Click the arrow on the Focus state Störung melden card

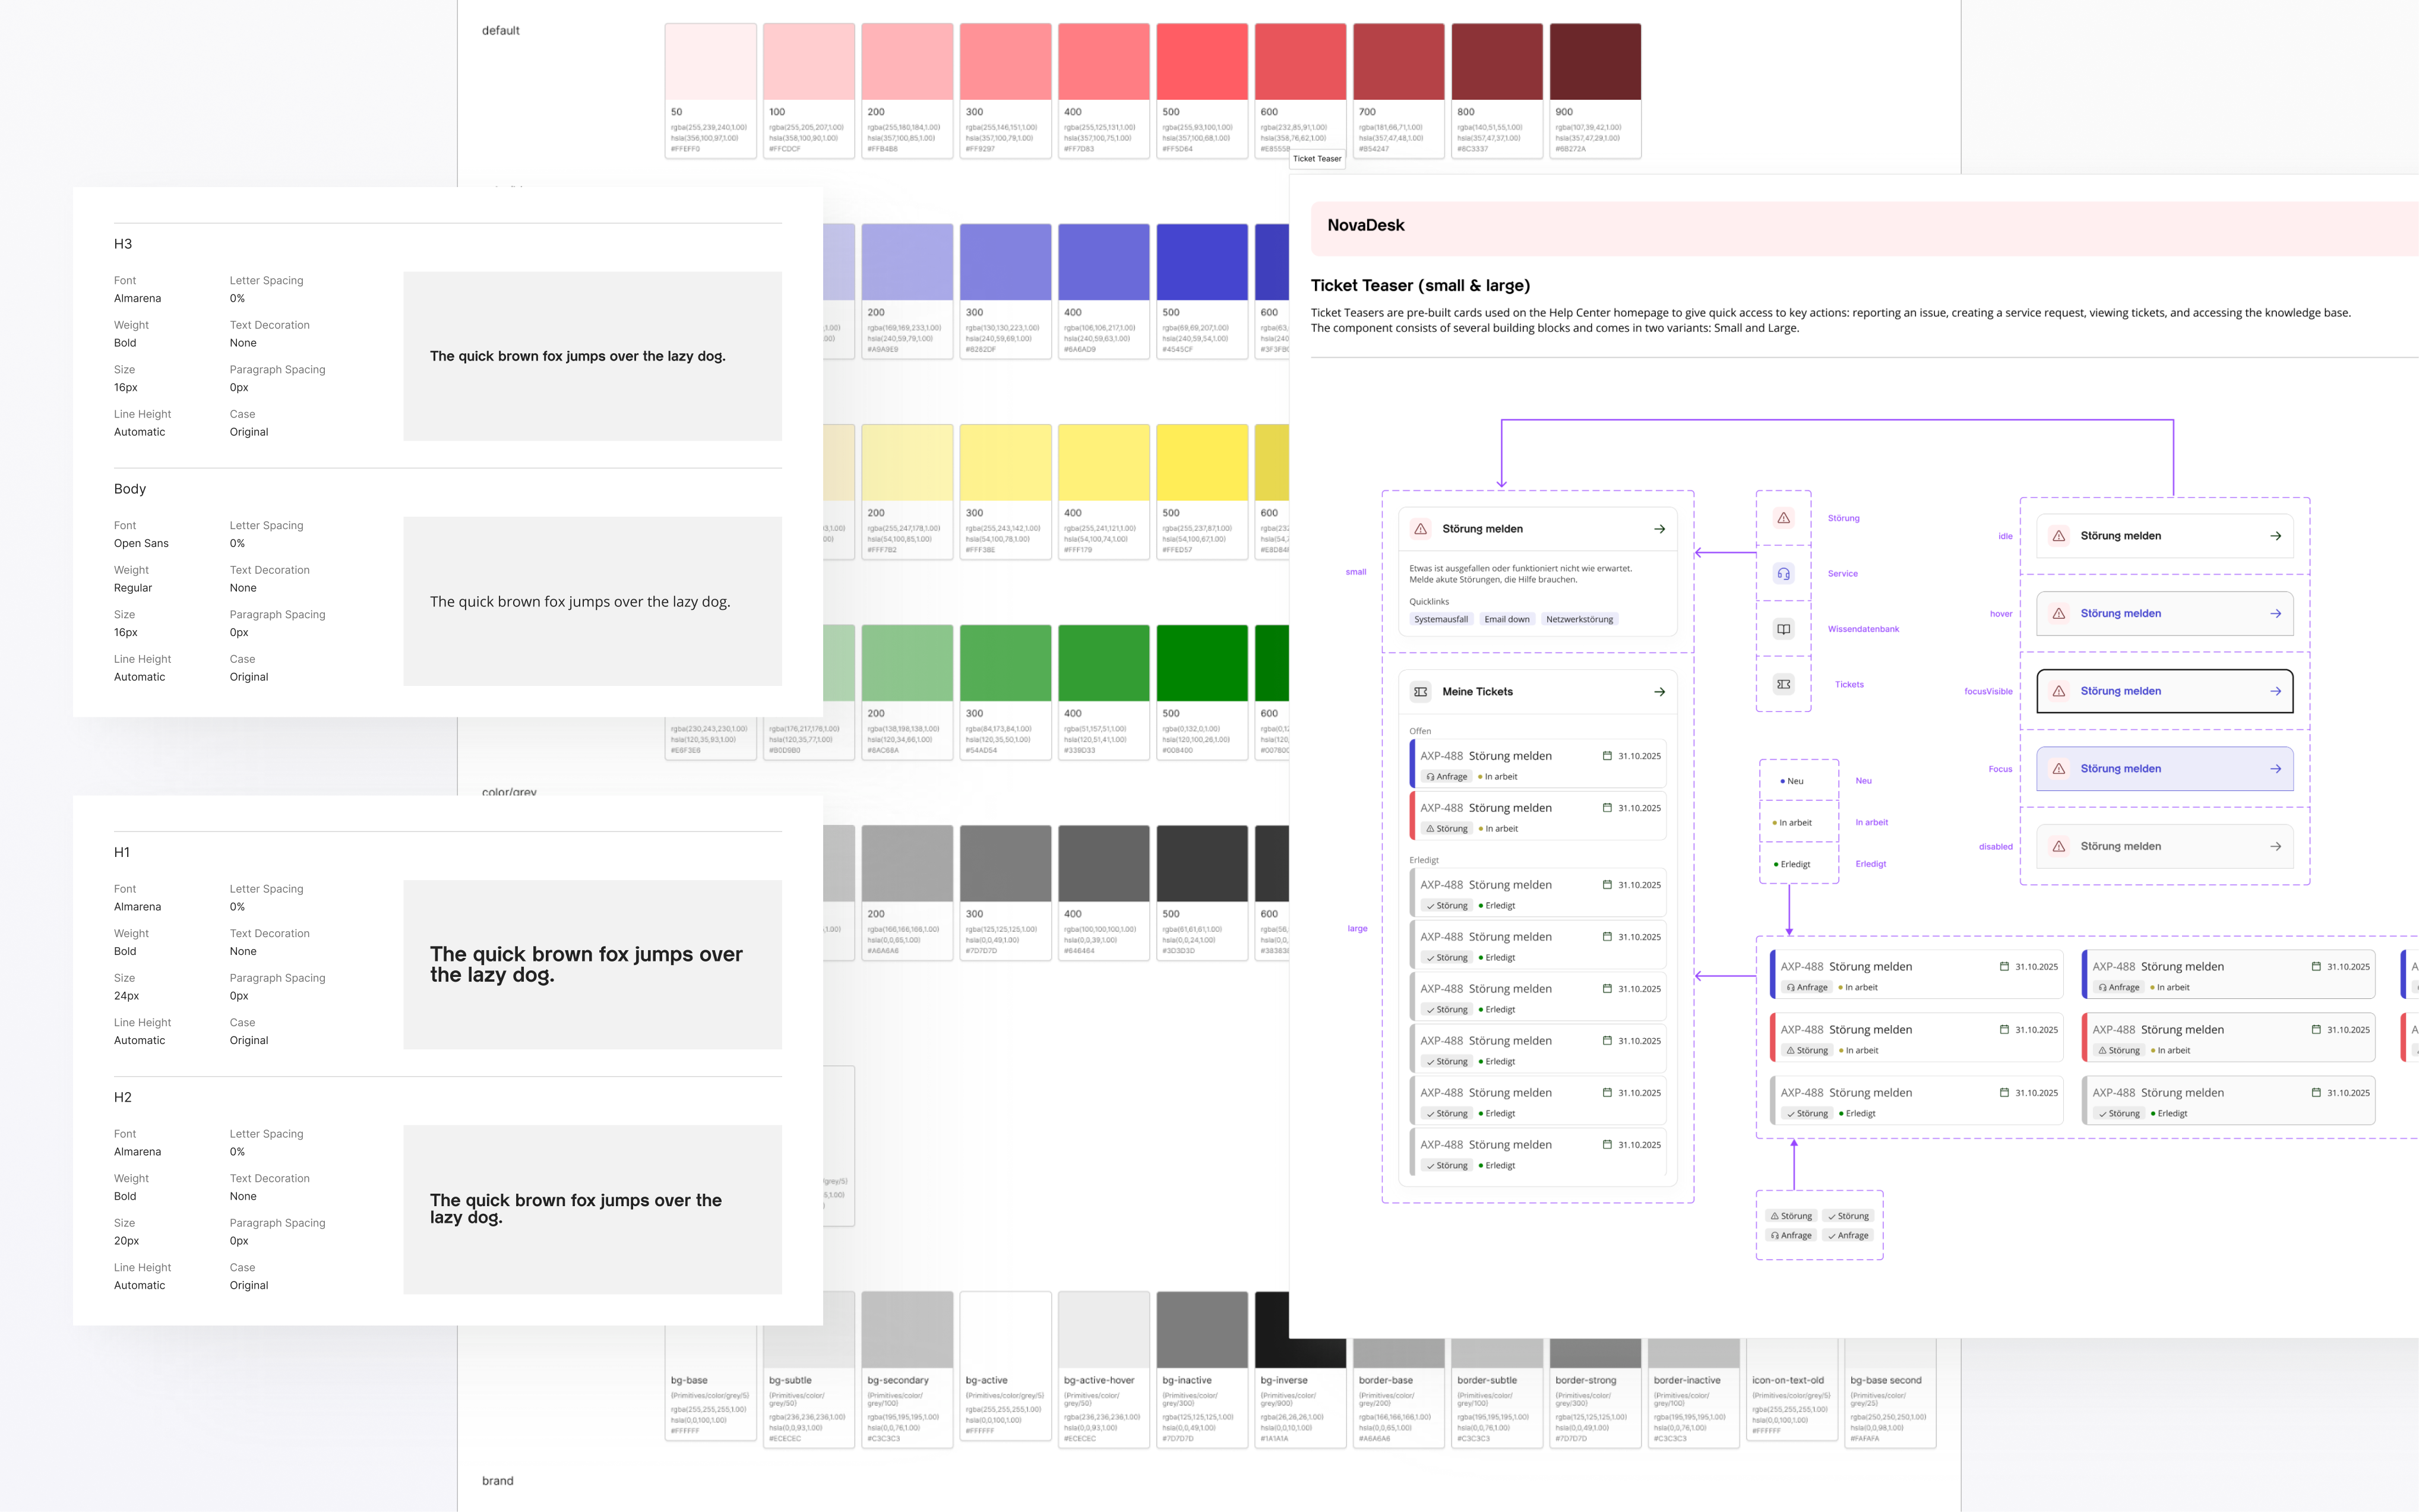click(2275, 768)
